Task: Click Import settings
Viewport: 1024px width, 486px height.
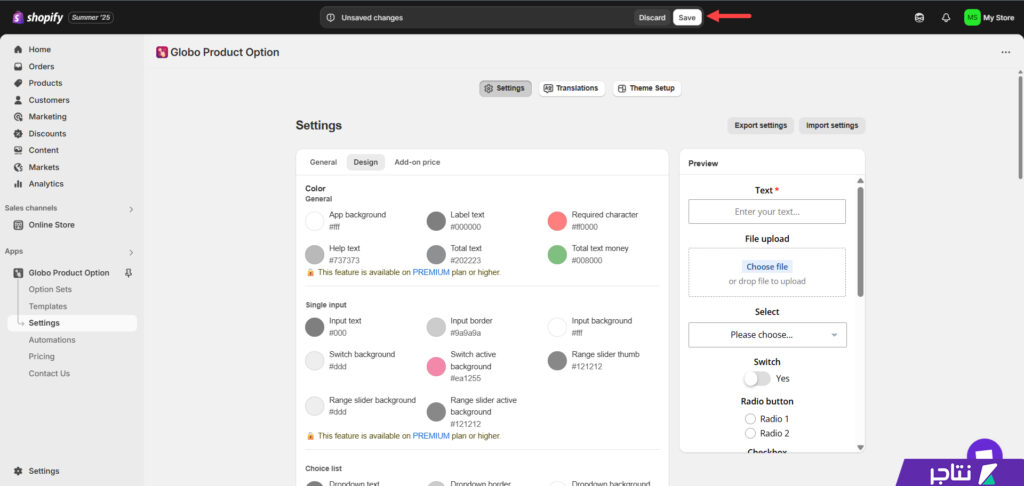Action: [832, 125]
